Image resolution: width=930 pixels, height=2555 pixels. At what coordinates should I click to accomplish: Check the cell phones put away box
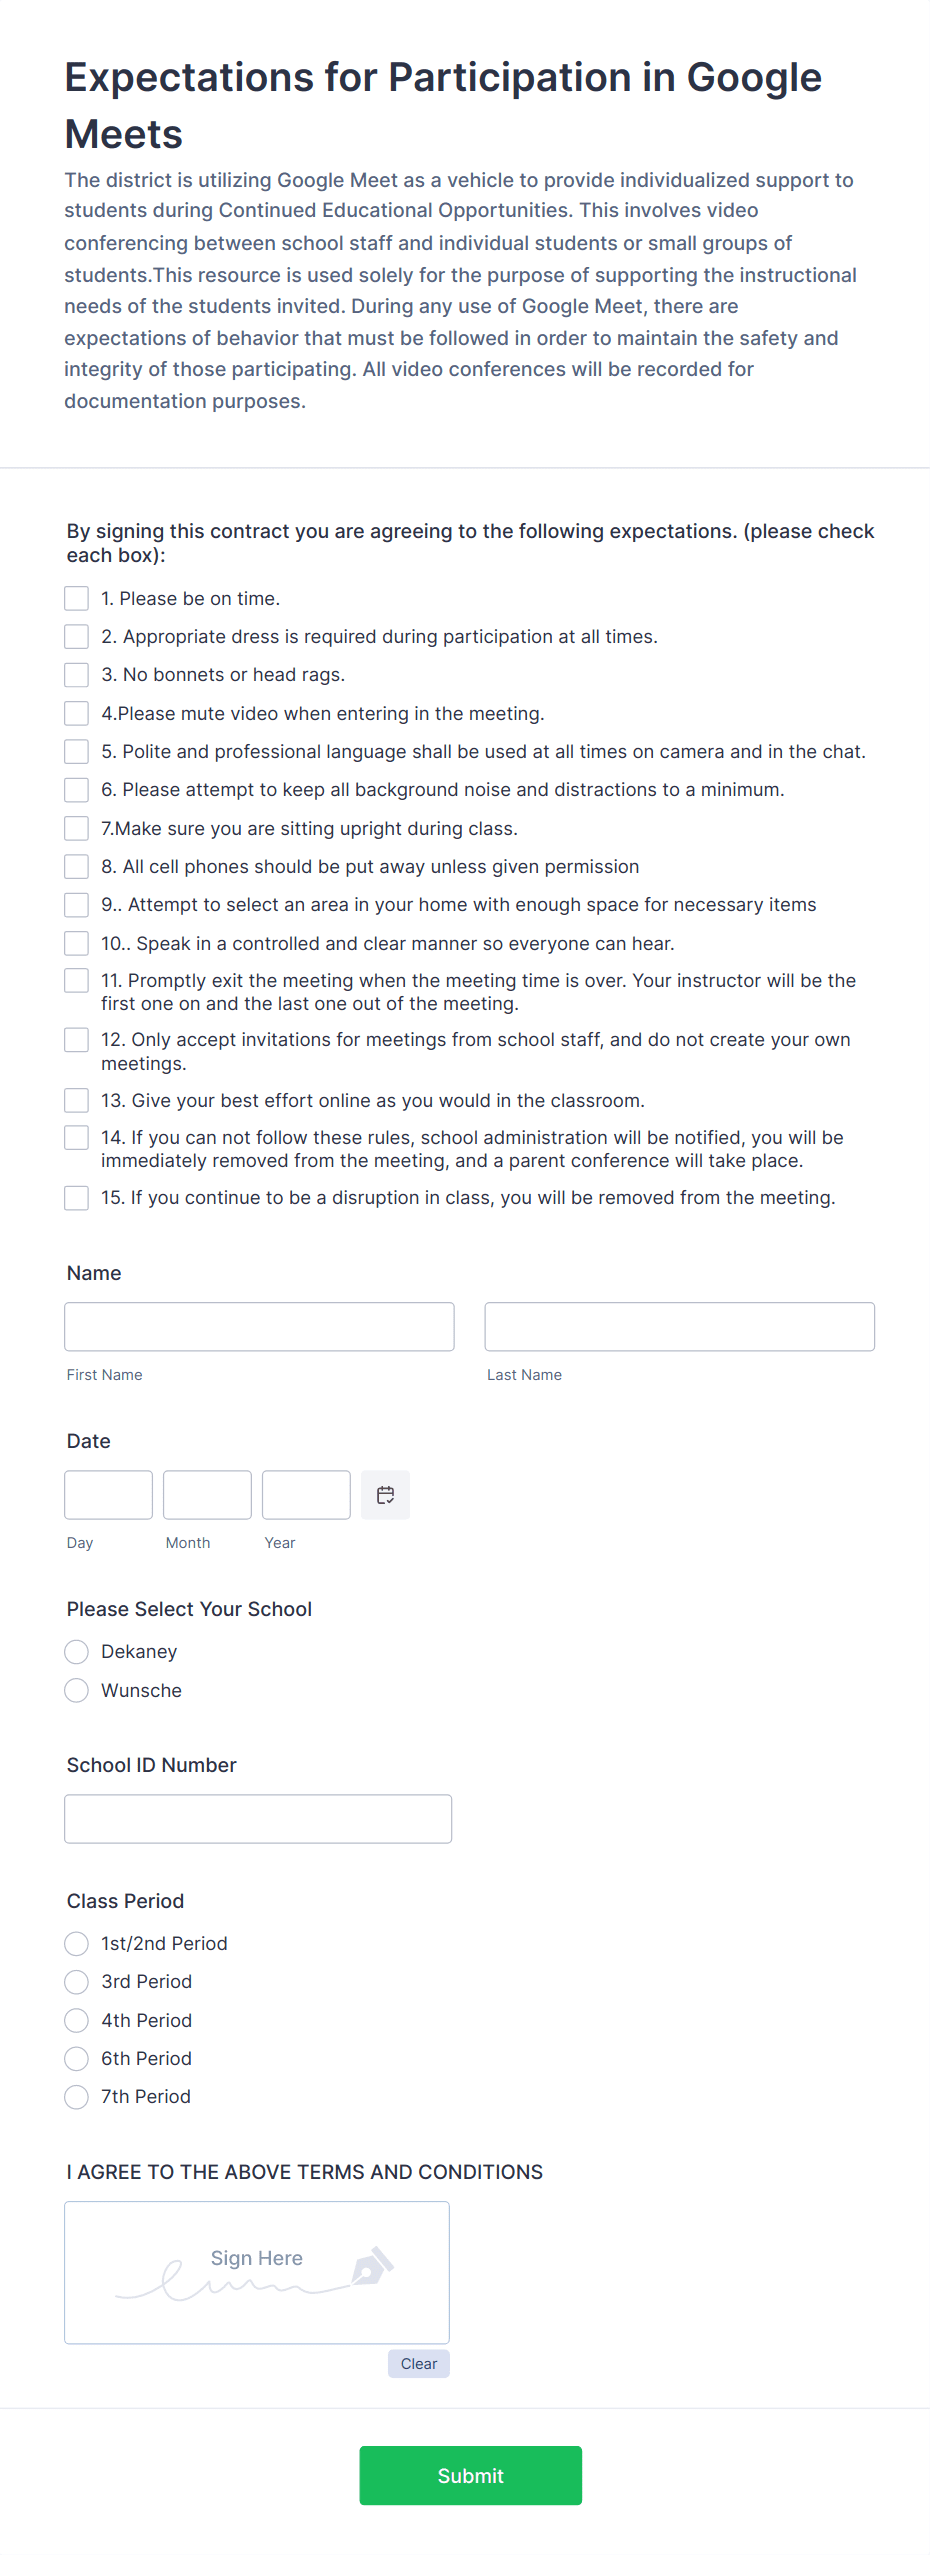coord(76,866)
